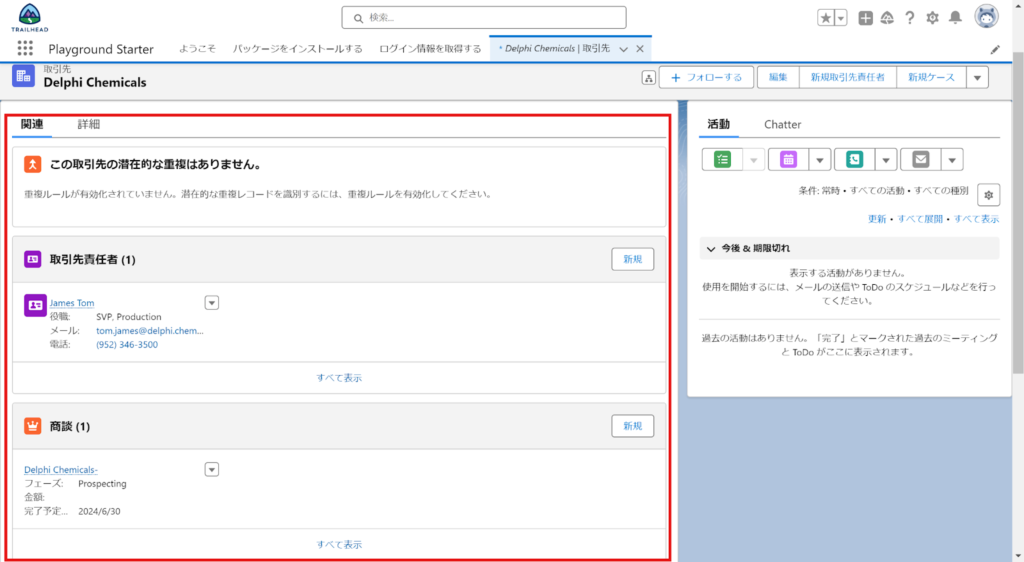Open the Delphi Chemicals- opportunity link
The width and height of the screenshot is (1024, 562).
pos(60,469)
